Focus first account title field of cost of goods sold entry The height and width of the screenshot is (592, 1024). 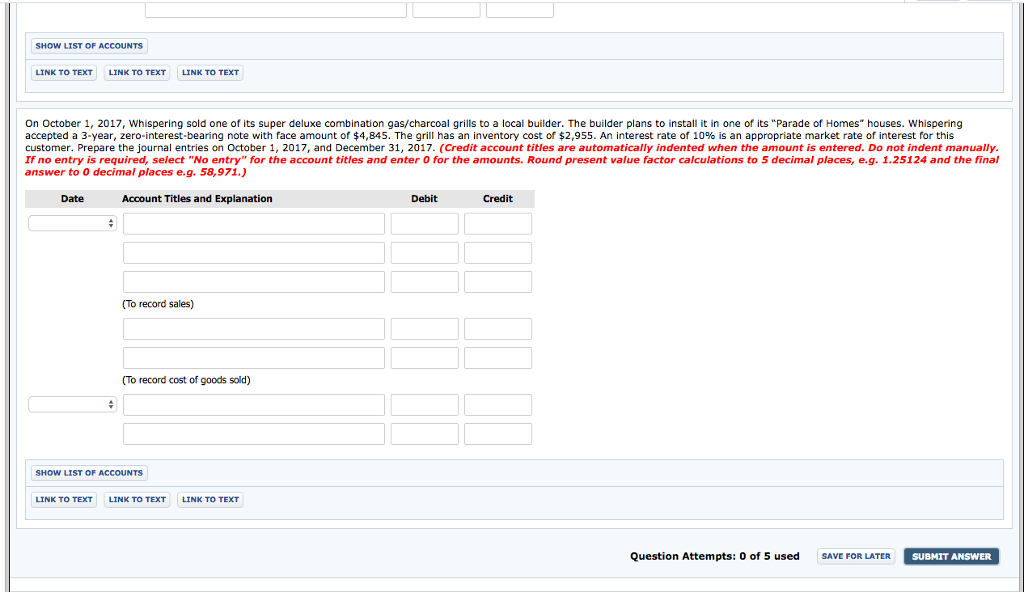(254, 329)
